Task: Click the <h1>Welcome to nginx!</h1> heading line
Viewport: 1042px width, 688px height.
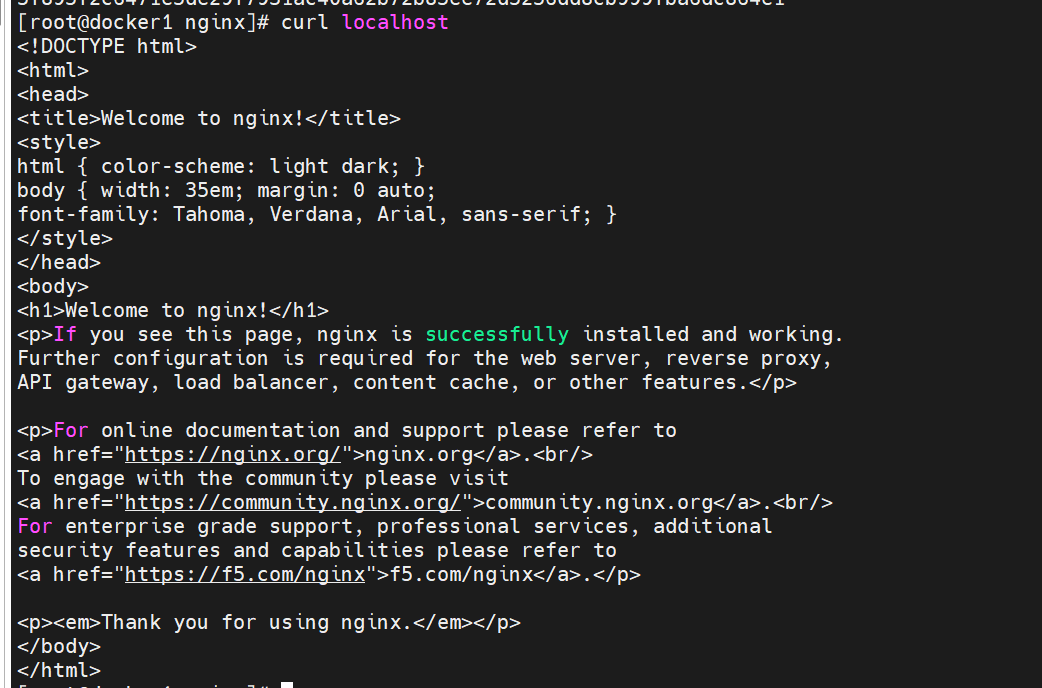Action: click(173, 310)
